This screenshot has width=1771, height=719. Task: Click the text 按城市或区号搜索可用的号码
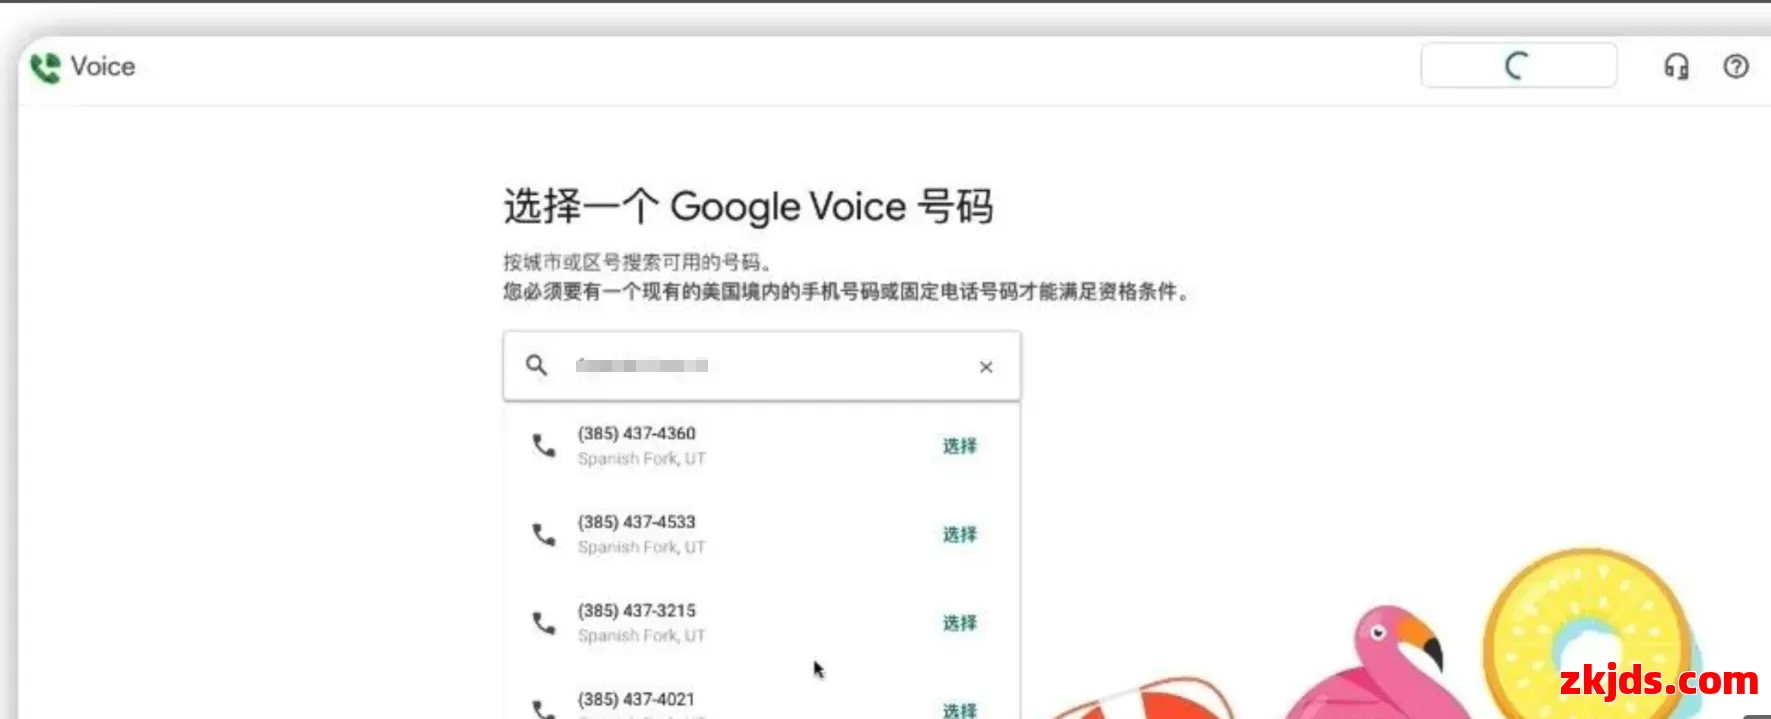click(637, 262)
